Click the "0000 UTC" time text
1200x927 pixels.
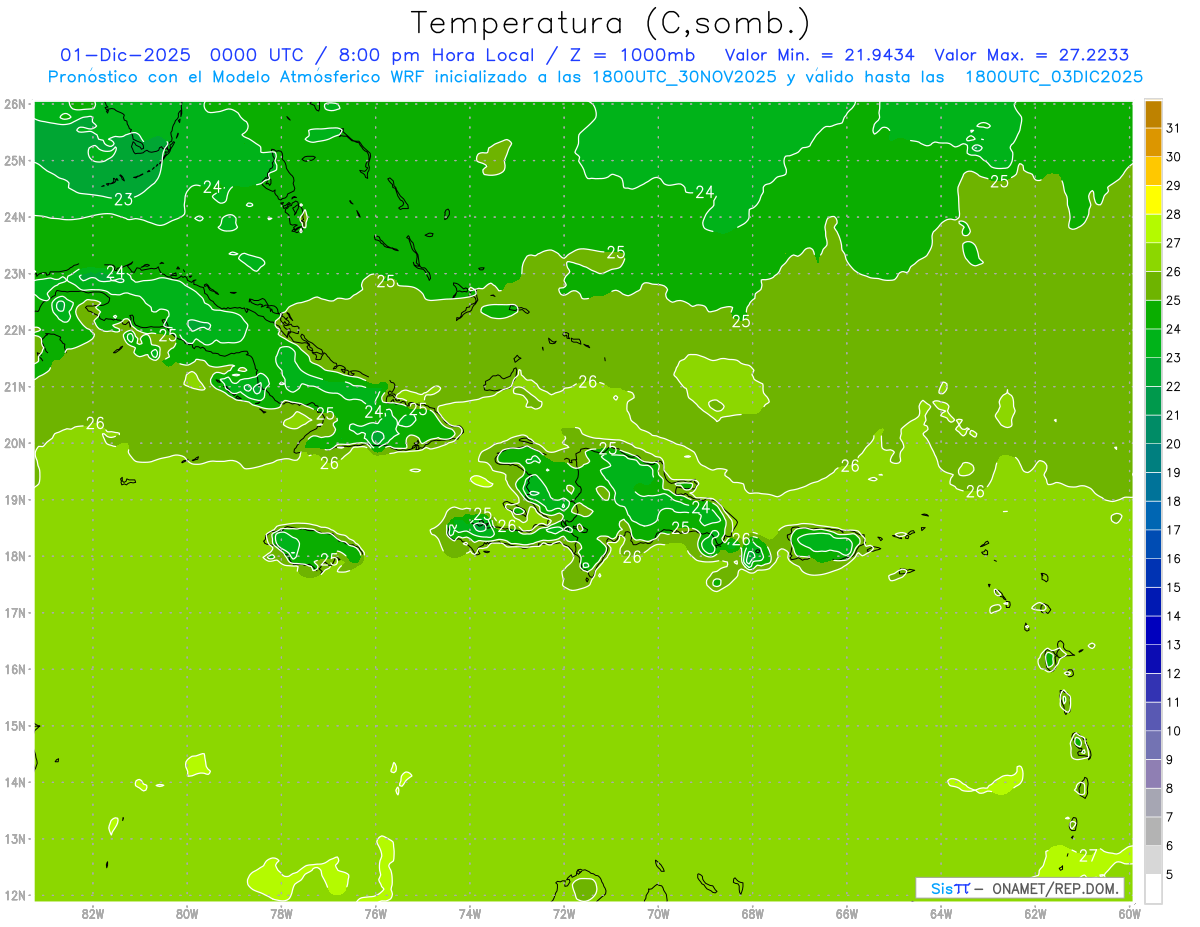258,55
